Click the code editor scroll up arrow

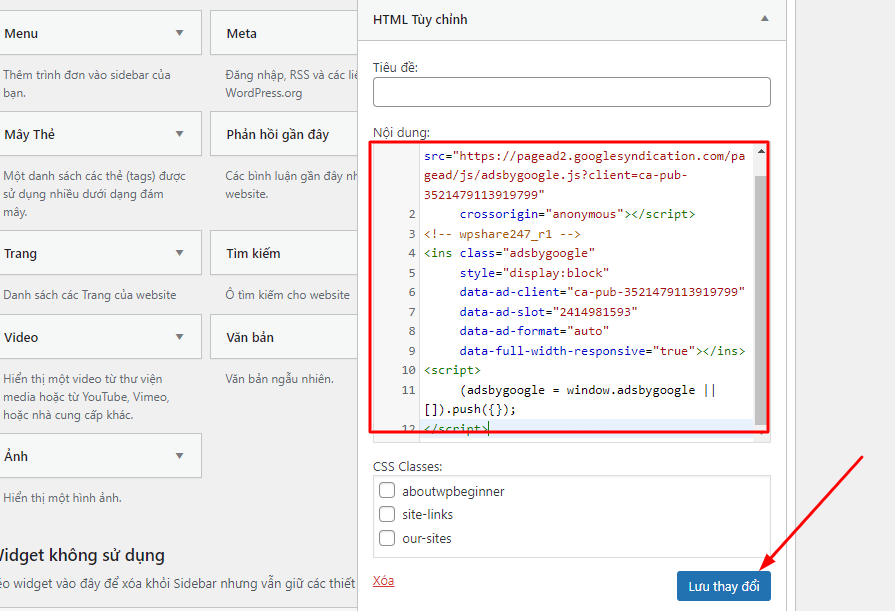coord(761,152)
